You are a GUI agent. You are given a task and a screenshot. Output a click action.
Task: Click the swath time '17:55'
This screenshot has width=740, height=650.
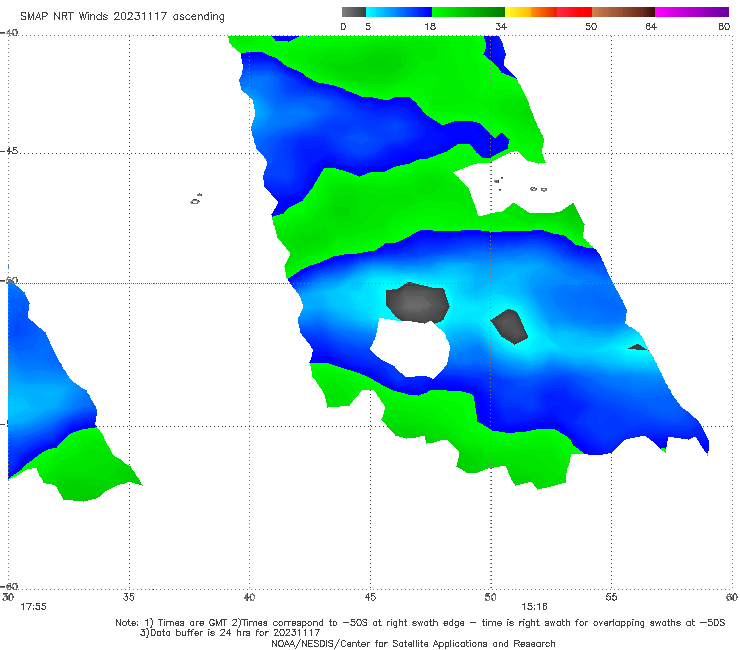coord(34,607)
